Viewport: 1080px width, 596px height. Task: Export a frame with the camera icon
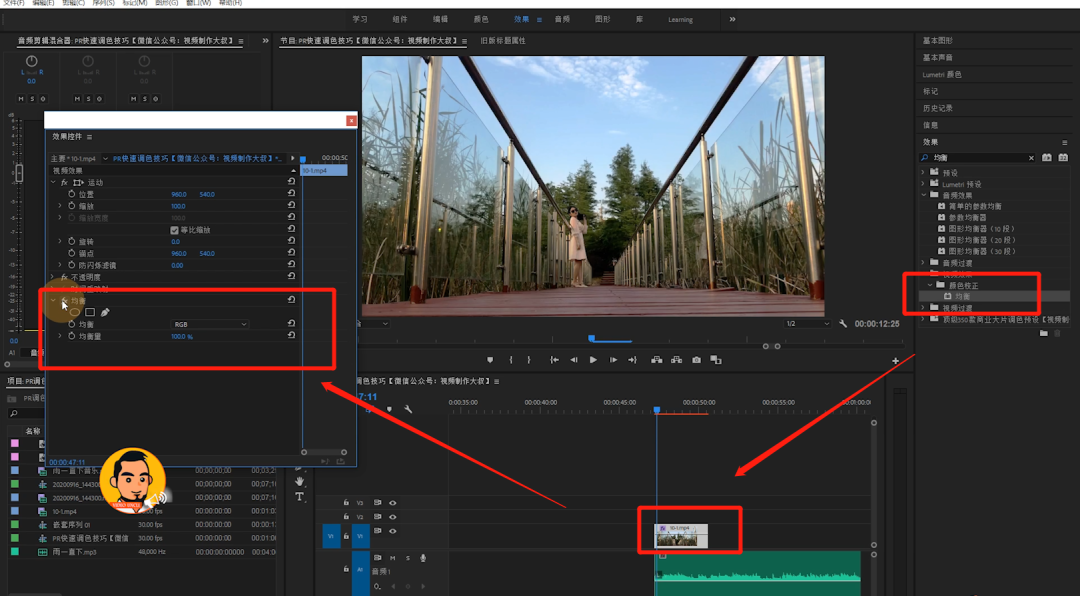[x=696, y=360]
